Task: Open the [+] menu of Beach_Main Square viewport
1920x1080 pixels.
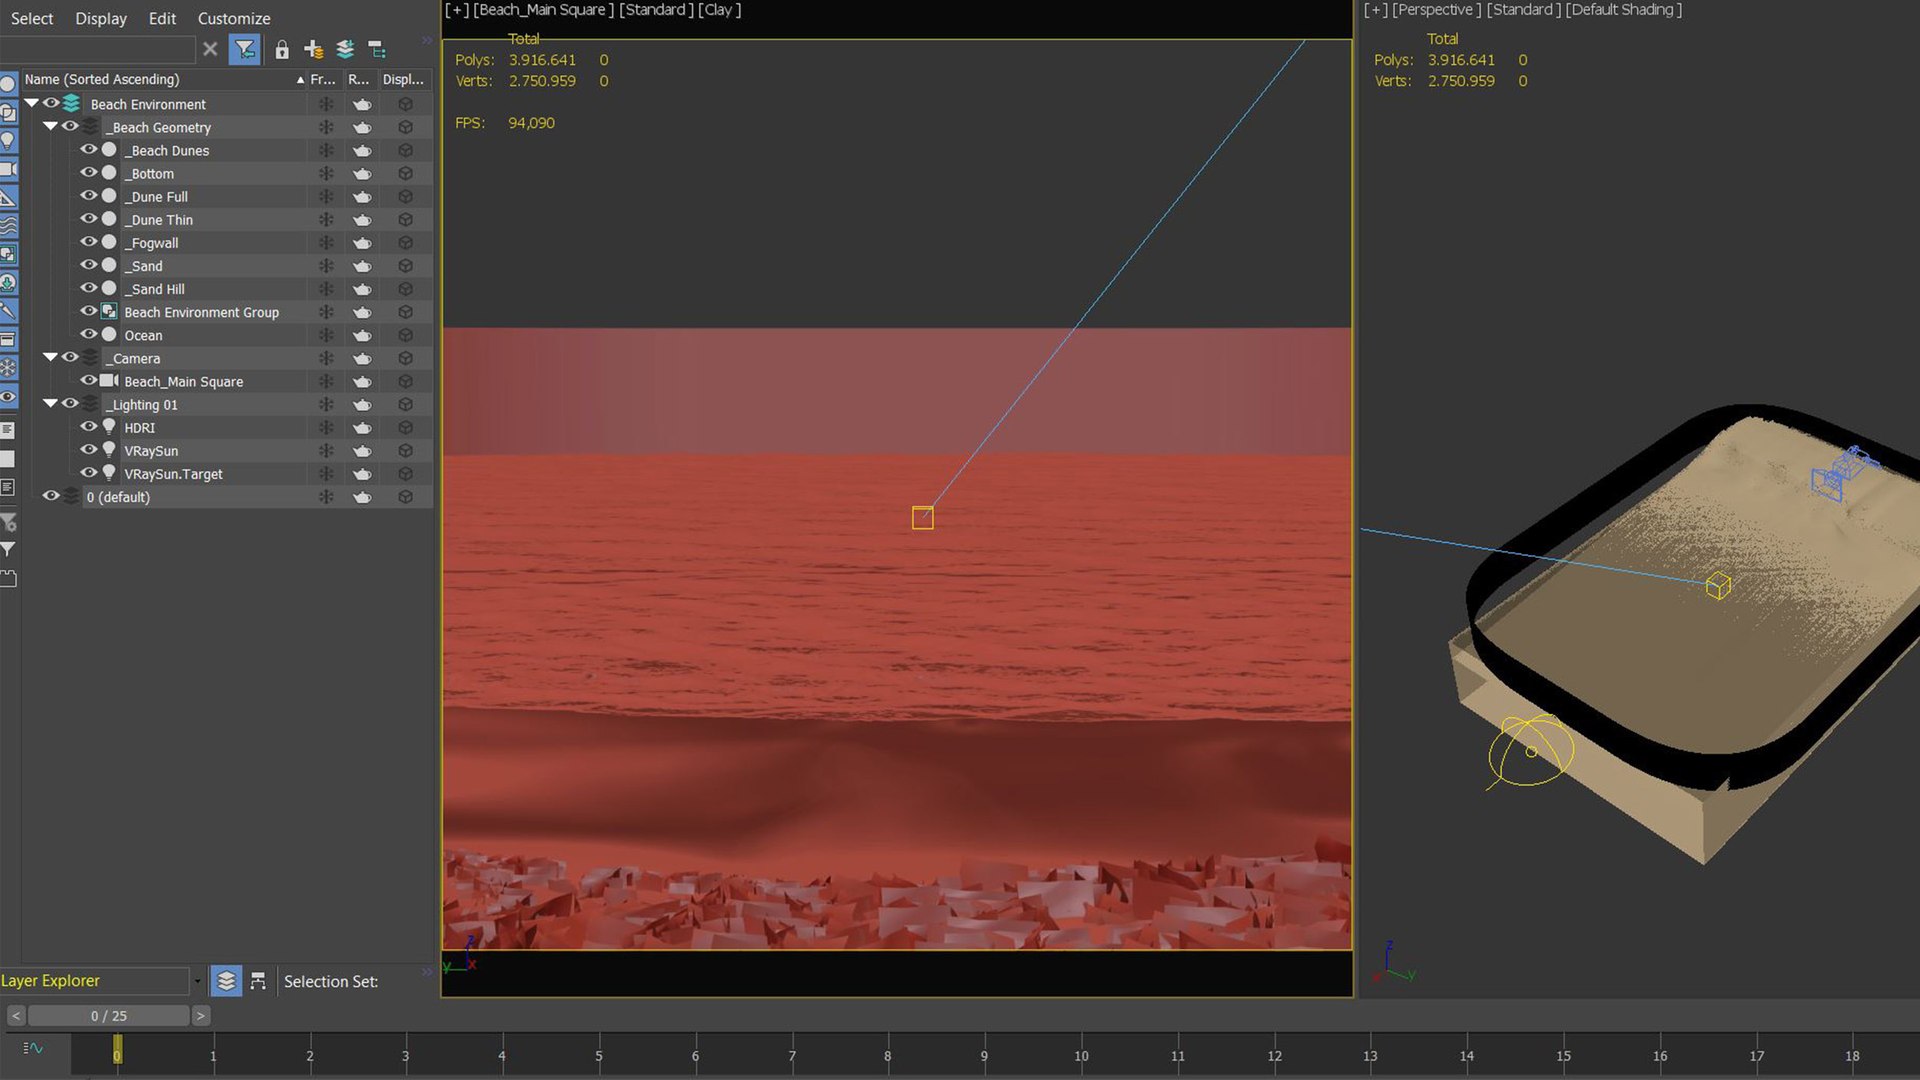Action: click(456, 10)
